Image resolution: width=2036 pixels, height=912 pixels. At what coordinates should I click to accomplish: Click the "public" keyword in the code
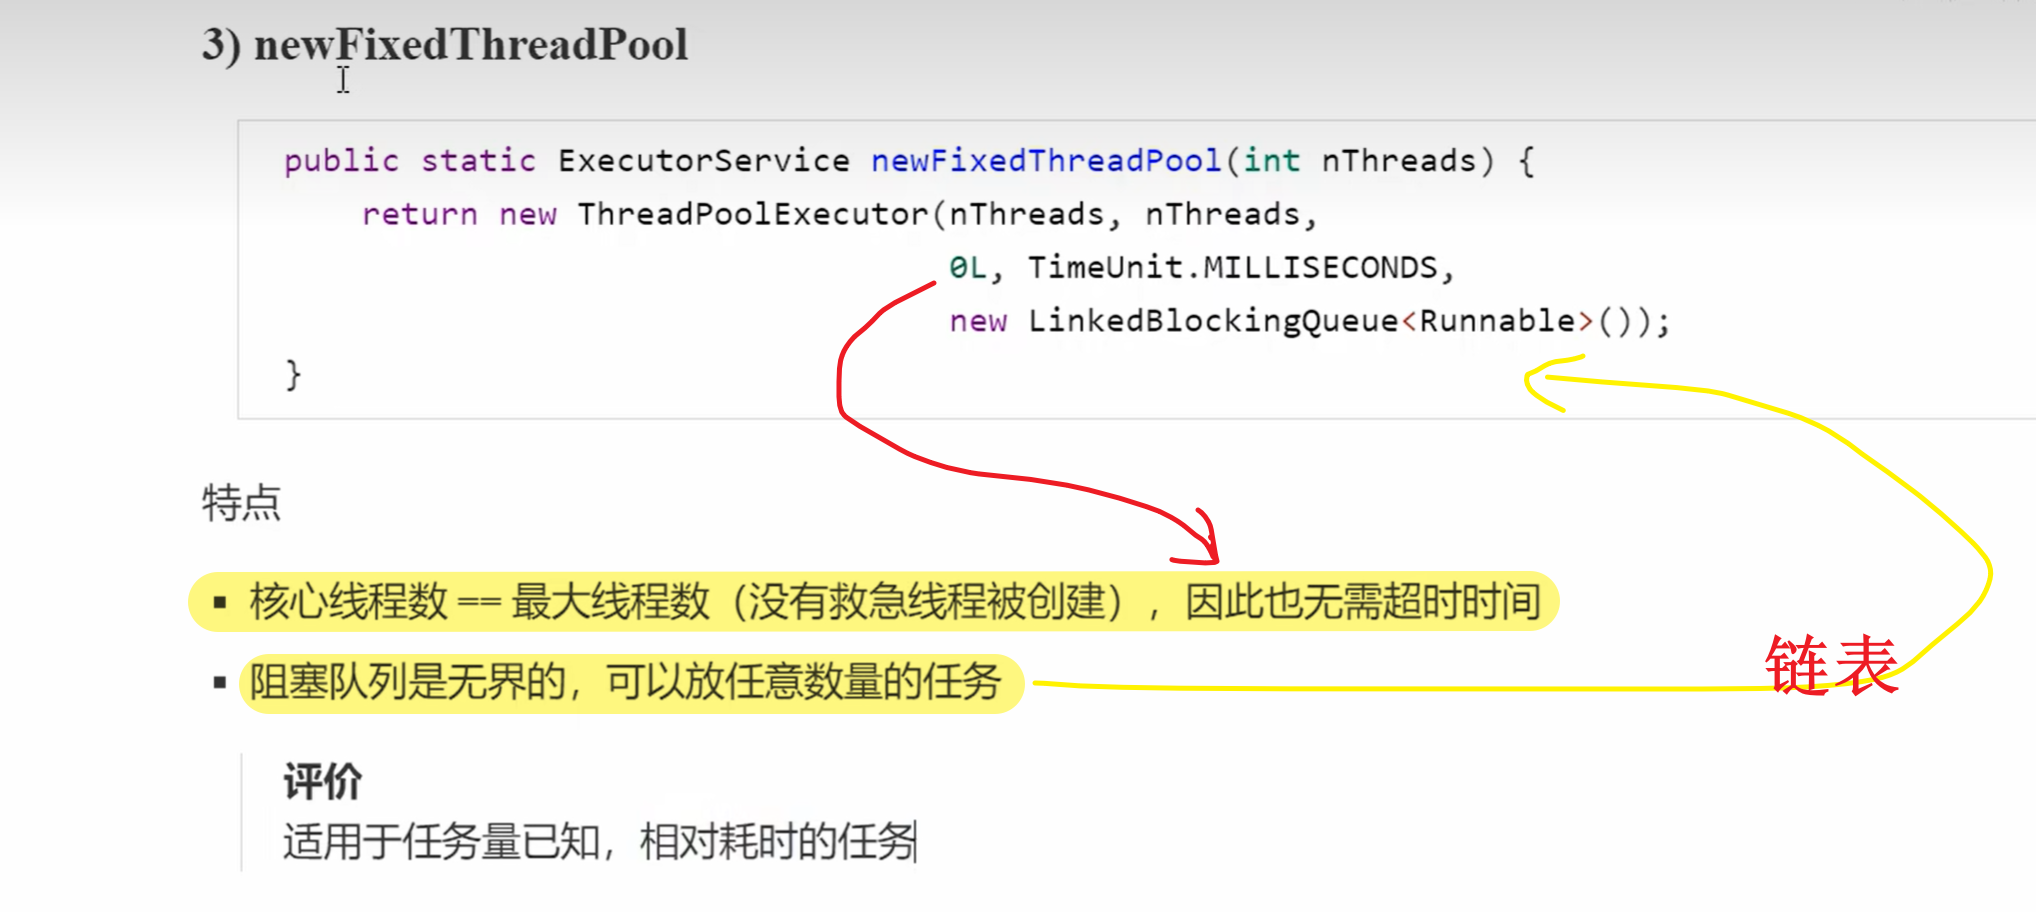[341, 161]
